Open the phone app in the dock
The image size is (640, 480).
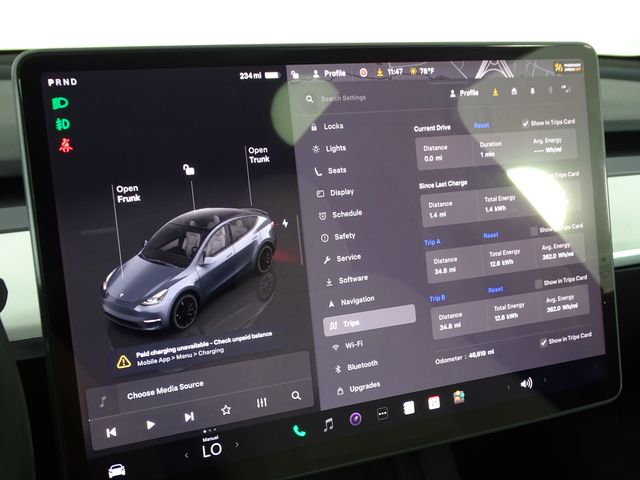[299, 431]
